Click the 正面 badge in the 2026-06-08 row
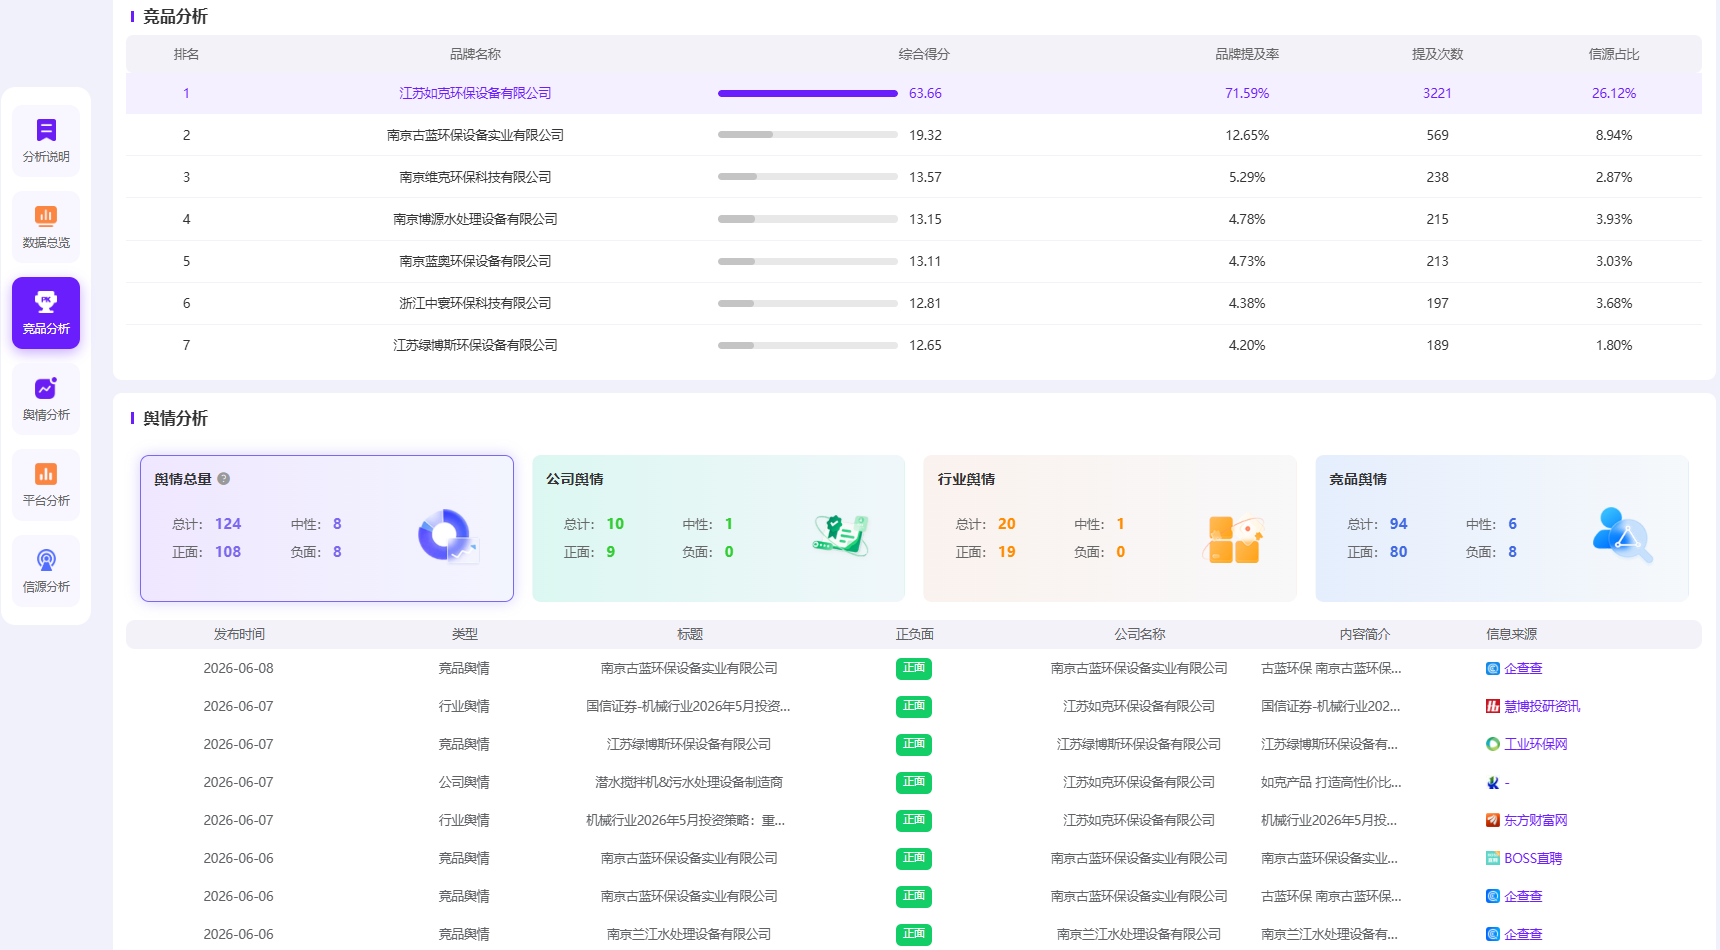 click(x=914, y=669)
